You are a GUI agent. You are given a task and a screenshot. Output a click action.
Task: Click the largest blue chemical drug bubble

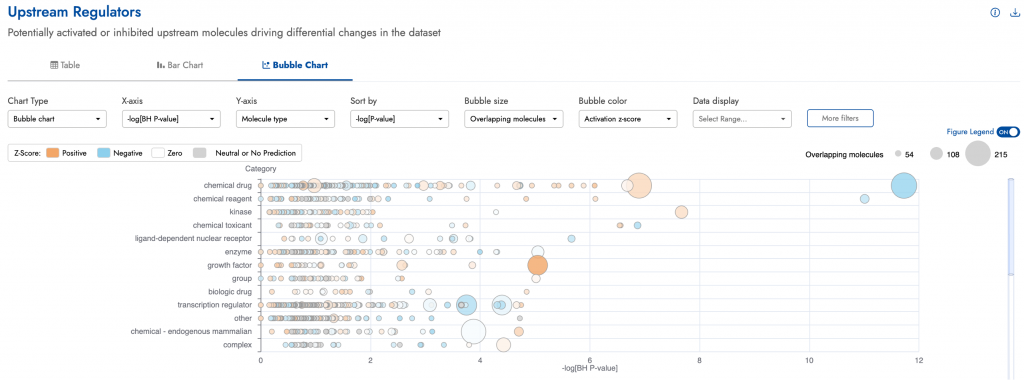(904, 185)
